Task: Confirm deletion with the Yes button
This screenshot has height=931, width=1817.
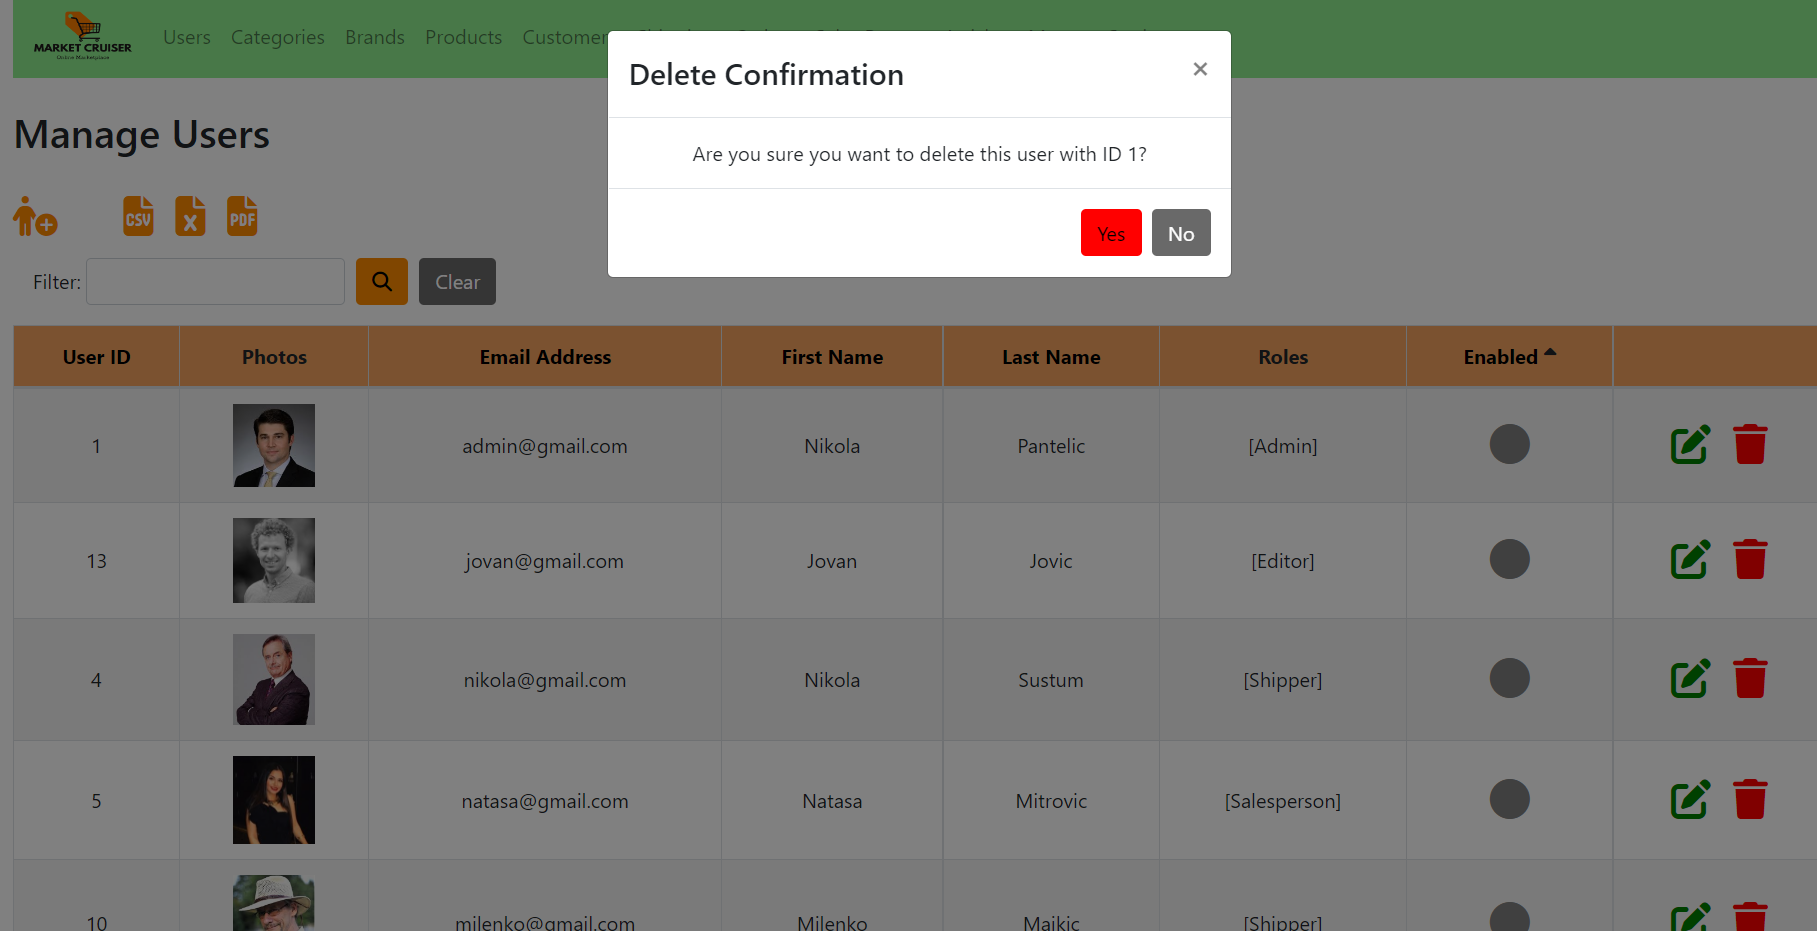Action: [x=1111, y=233]
